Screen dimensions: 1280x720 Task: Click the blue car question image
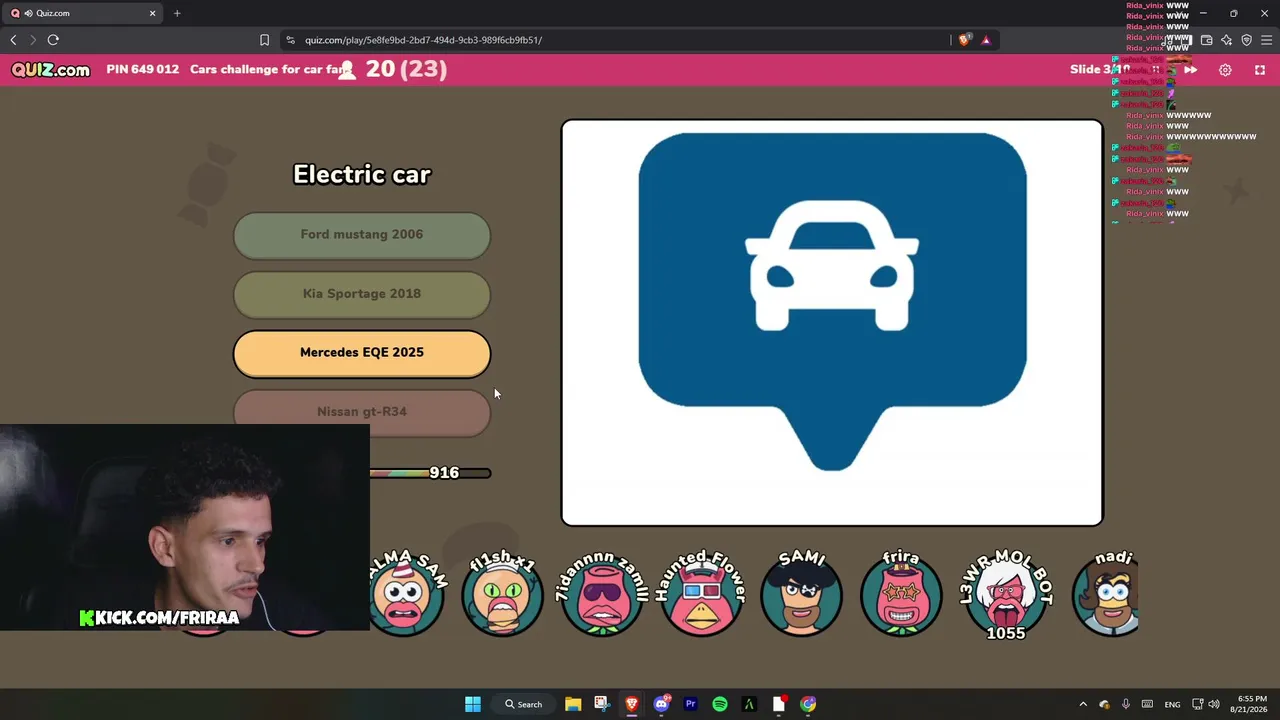coord(832,322)
